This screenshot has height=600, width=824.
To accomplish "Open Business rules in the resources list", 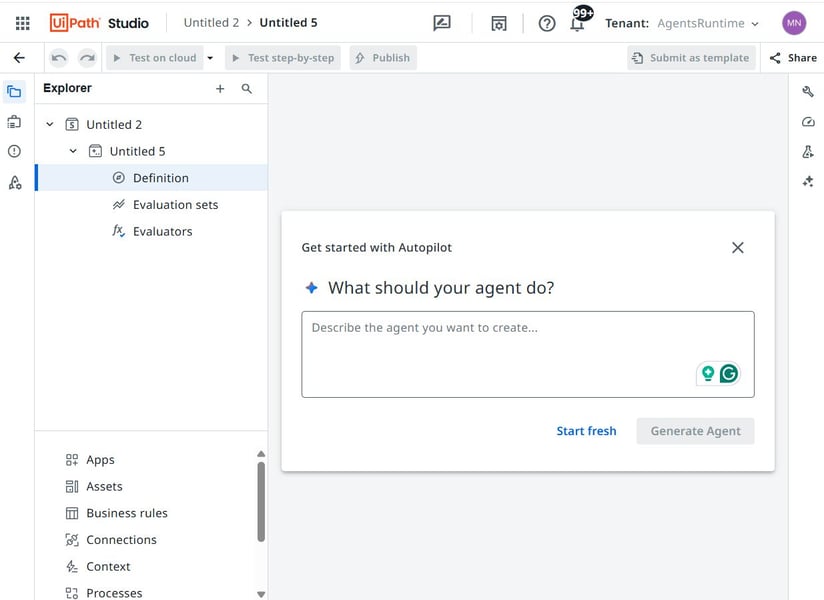I will click(116, 513).
